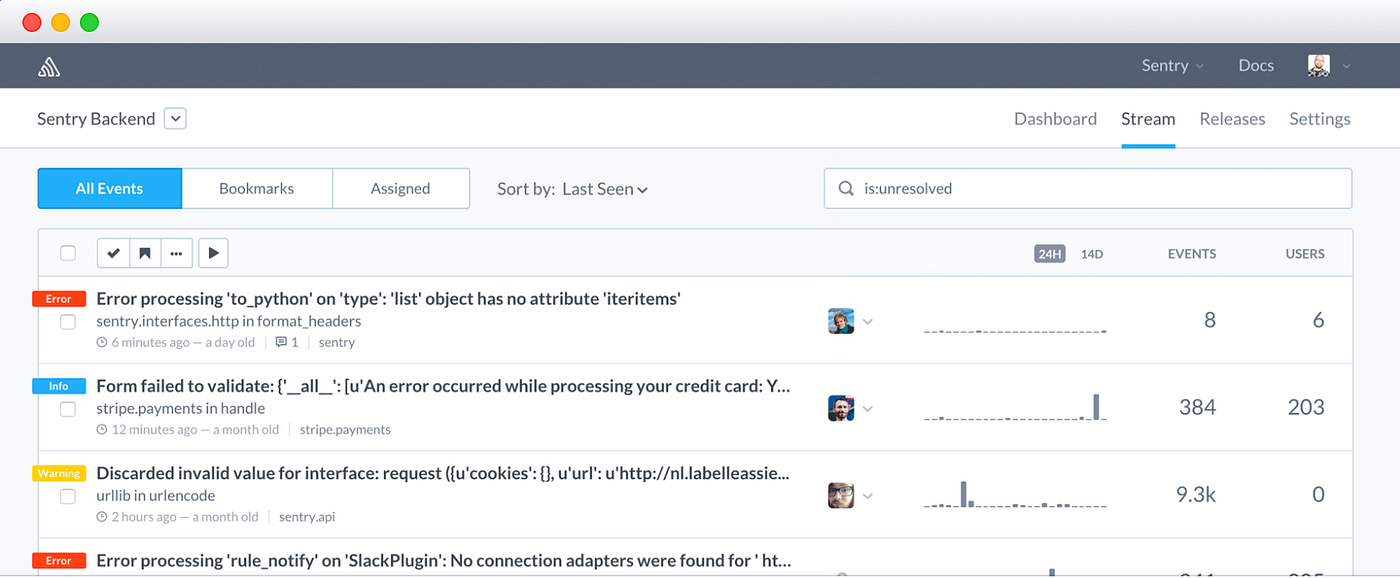Open the project switcher dropdown next to Sentry Backend
This screenshot has width=1400, height=578.
(x=175, y=118)
